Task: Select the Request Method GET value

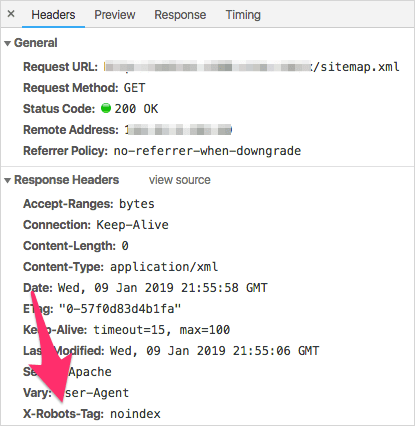Action: coord(134,88)
